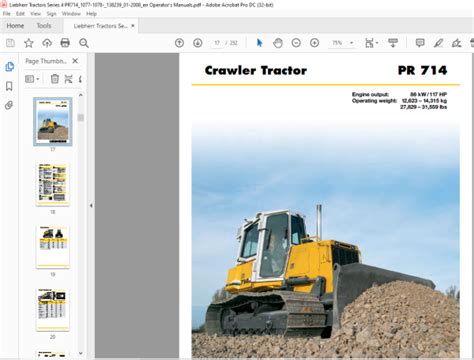This screenshot has height=360, width=474.
Task: Click the magnifier search icon
Action: (84, 43)
